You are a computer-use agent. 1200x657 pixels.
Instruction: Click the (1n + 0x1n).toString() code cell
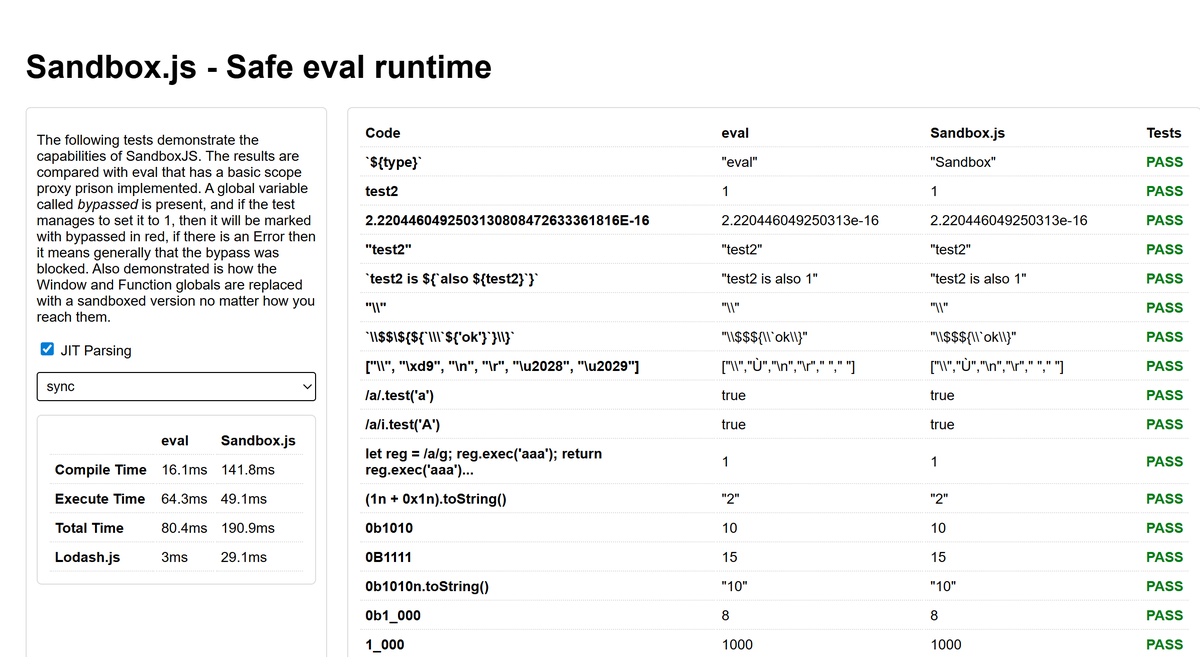[436, 498]
